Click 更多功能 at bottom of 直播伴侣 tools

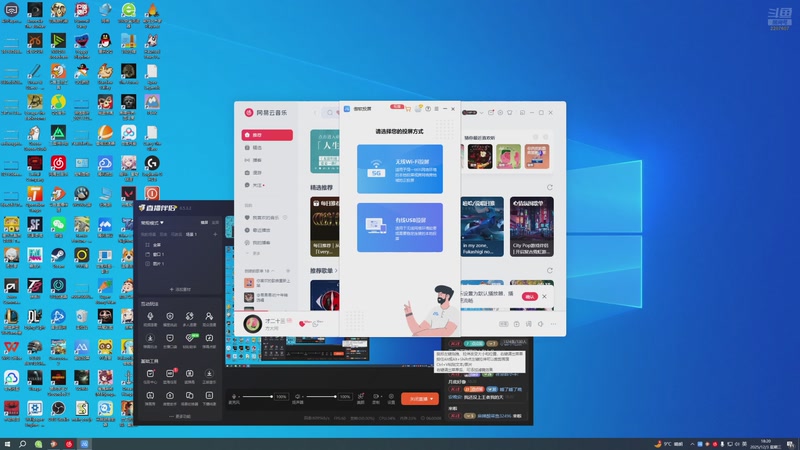click(180, 416)
